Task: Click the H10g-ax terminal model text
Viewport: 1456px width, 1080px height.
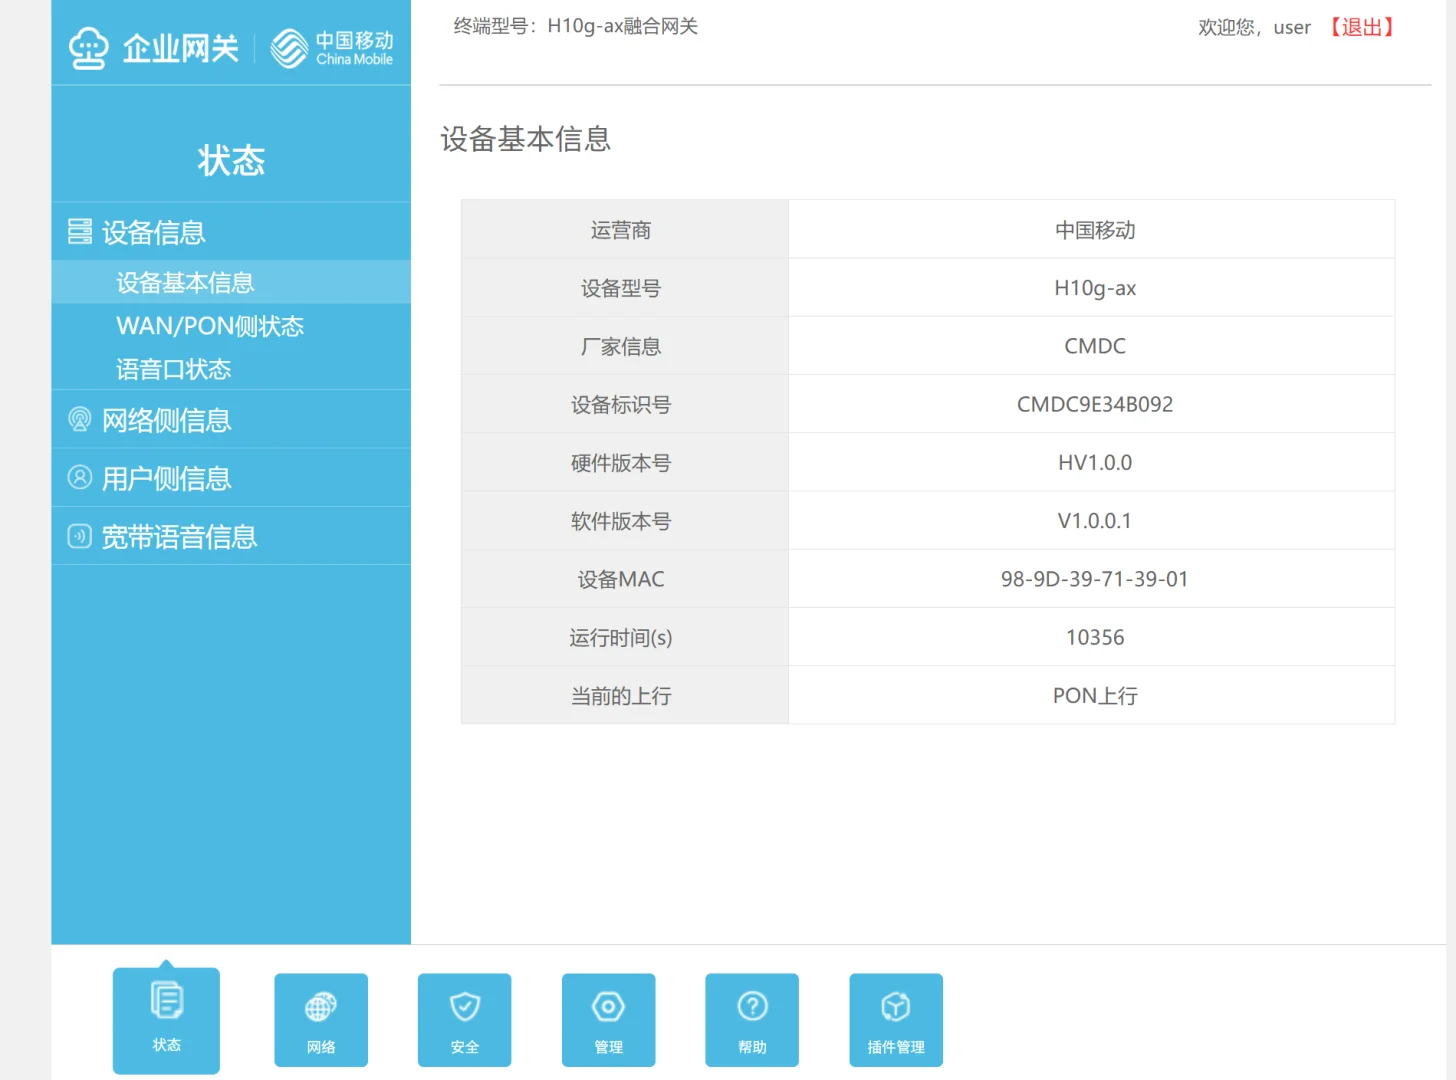Action: (622, 26)
